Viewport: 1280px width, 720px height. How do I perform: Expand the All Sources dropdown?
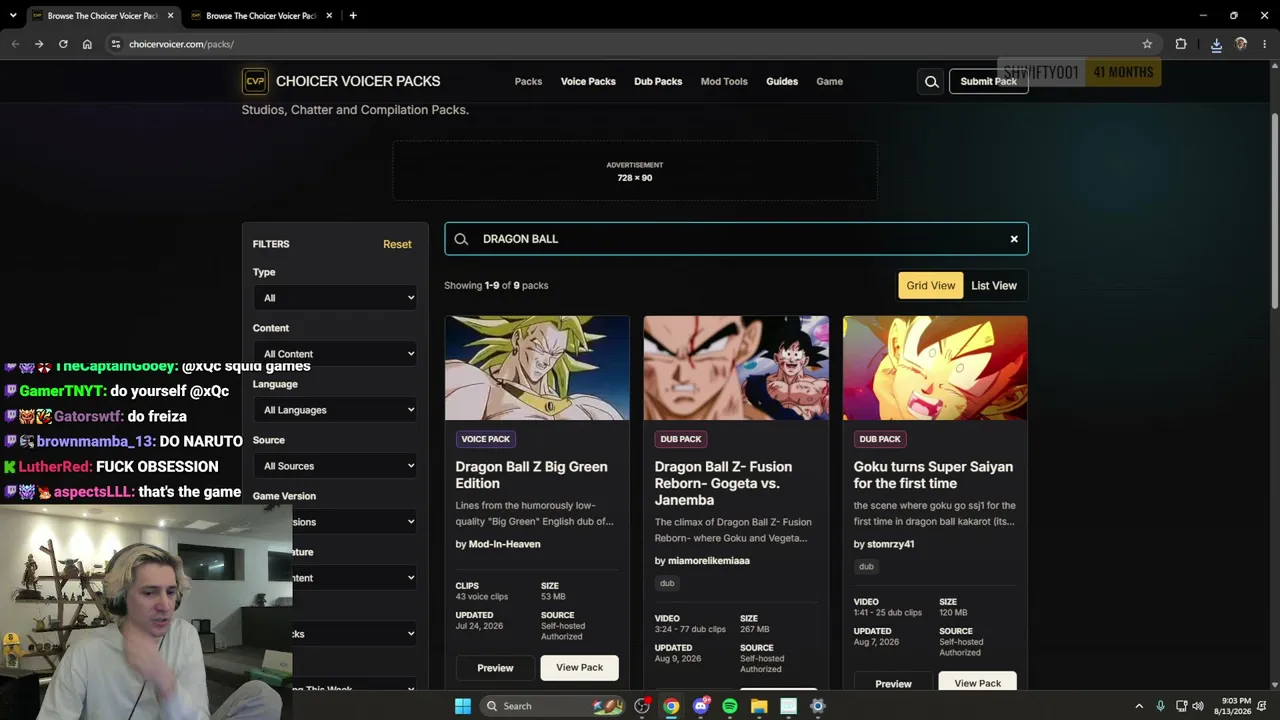click(x=335, y=466)
